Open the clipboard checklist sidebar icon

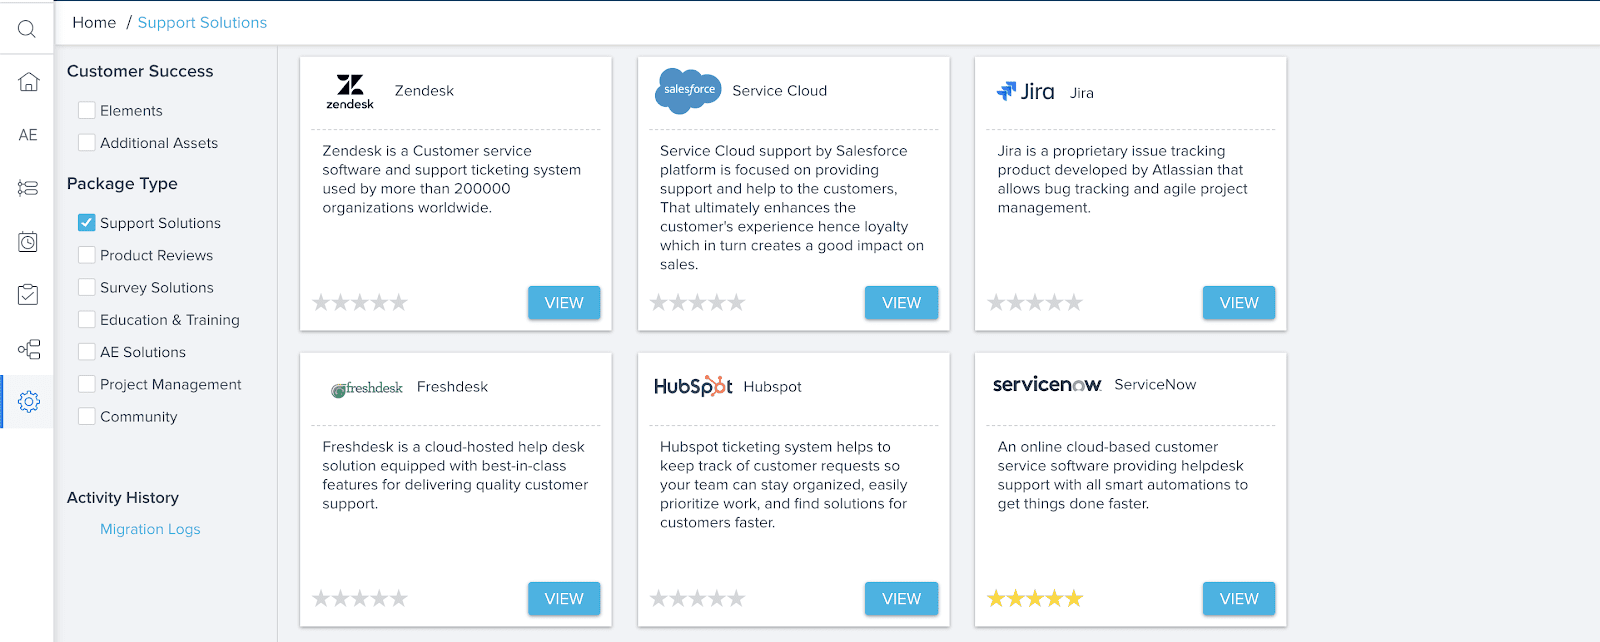28,295
